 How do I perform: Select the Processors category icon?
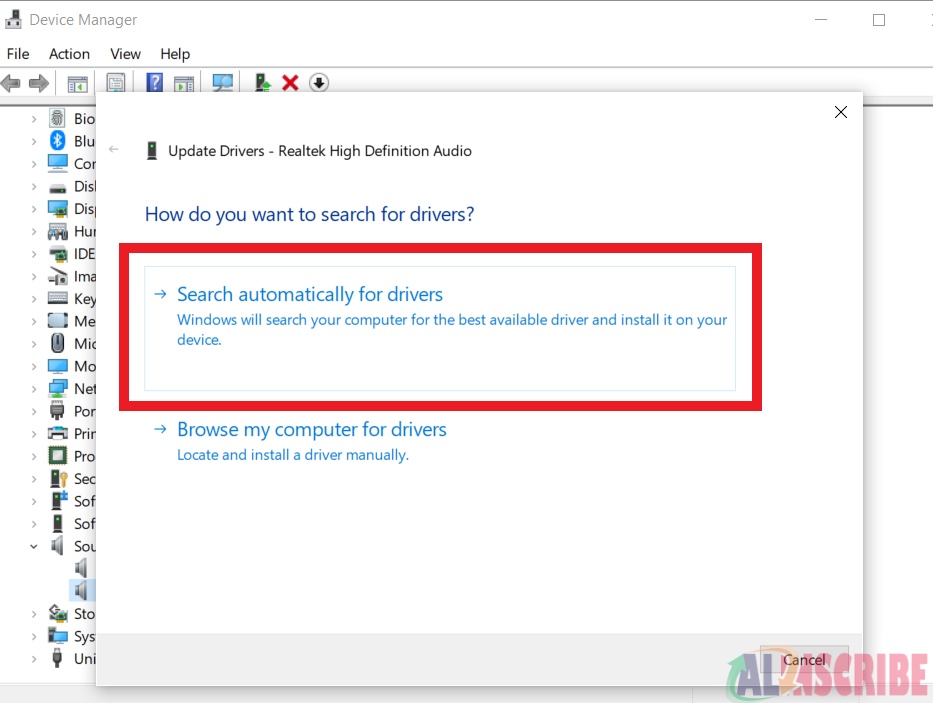[58, 456]
